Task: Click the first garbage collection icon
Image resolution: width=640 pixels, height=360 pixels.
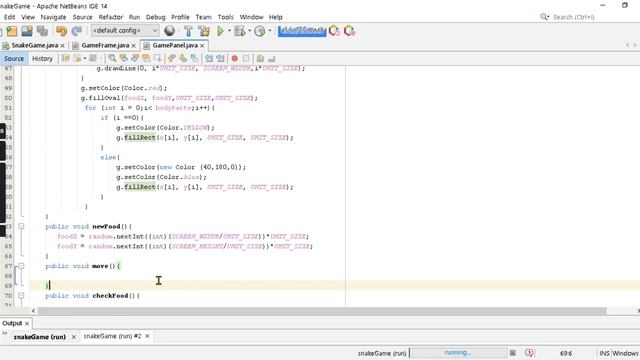Action: tap(334, 31)
